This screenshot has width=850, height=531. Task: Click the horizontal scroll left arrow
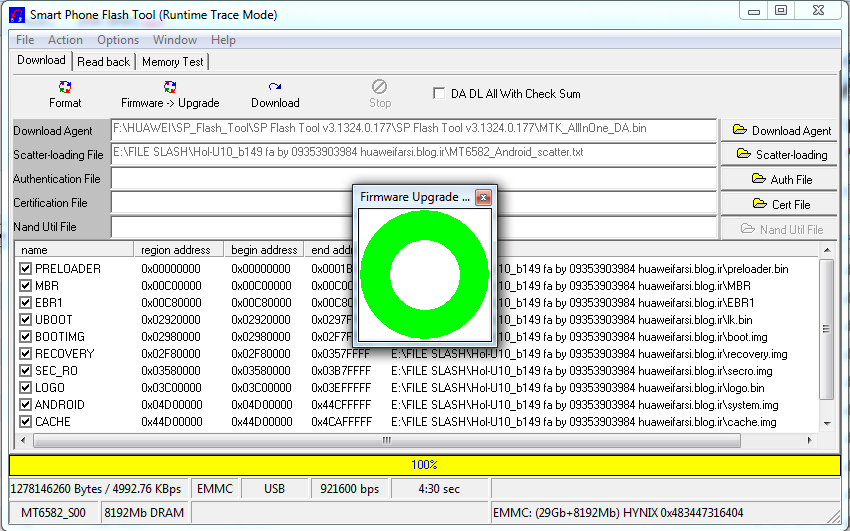click(x=23, y=441)
